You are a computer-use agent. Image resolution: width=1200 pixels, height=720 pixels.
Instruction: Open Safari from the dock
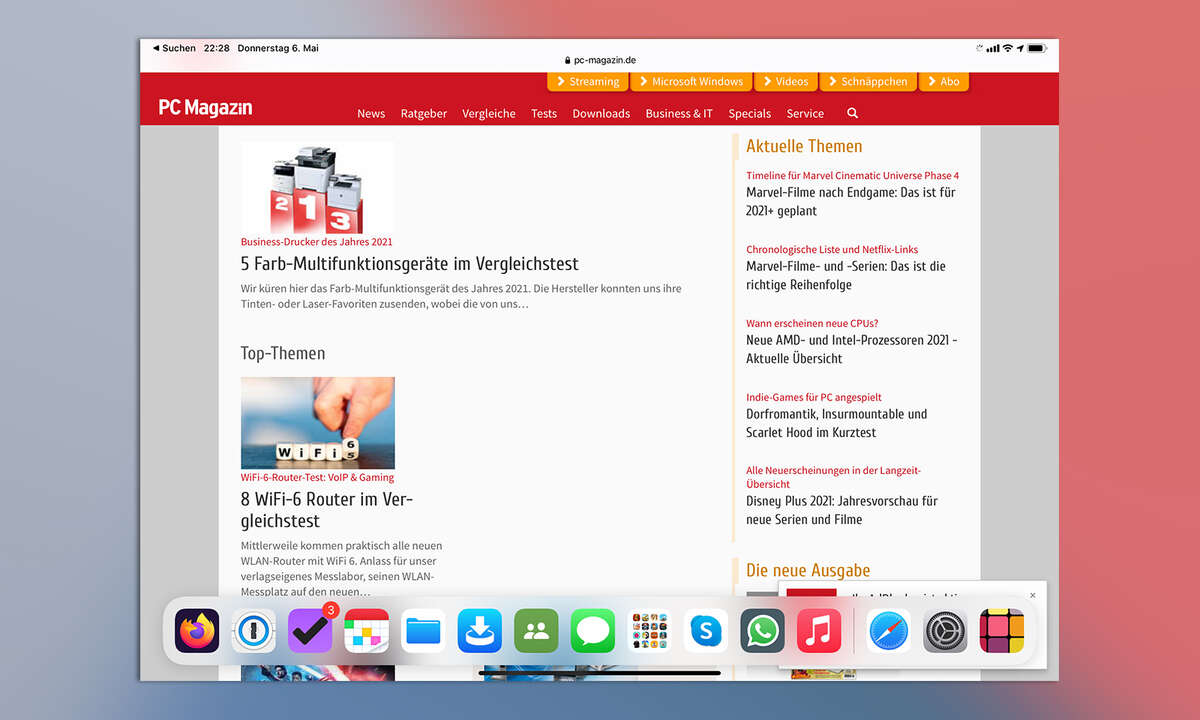click(x=889, y=631)
